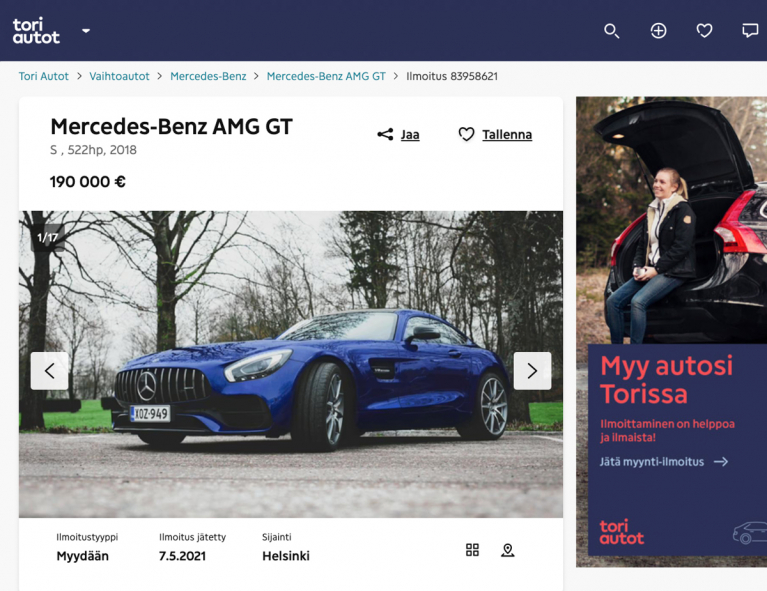Save listing with the Tallenna heart toggle
This screenshot has width=767, height=591.
466,134
